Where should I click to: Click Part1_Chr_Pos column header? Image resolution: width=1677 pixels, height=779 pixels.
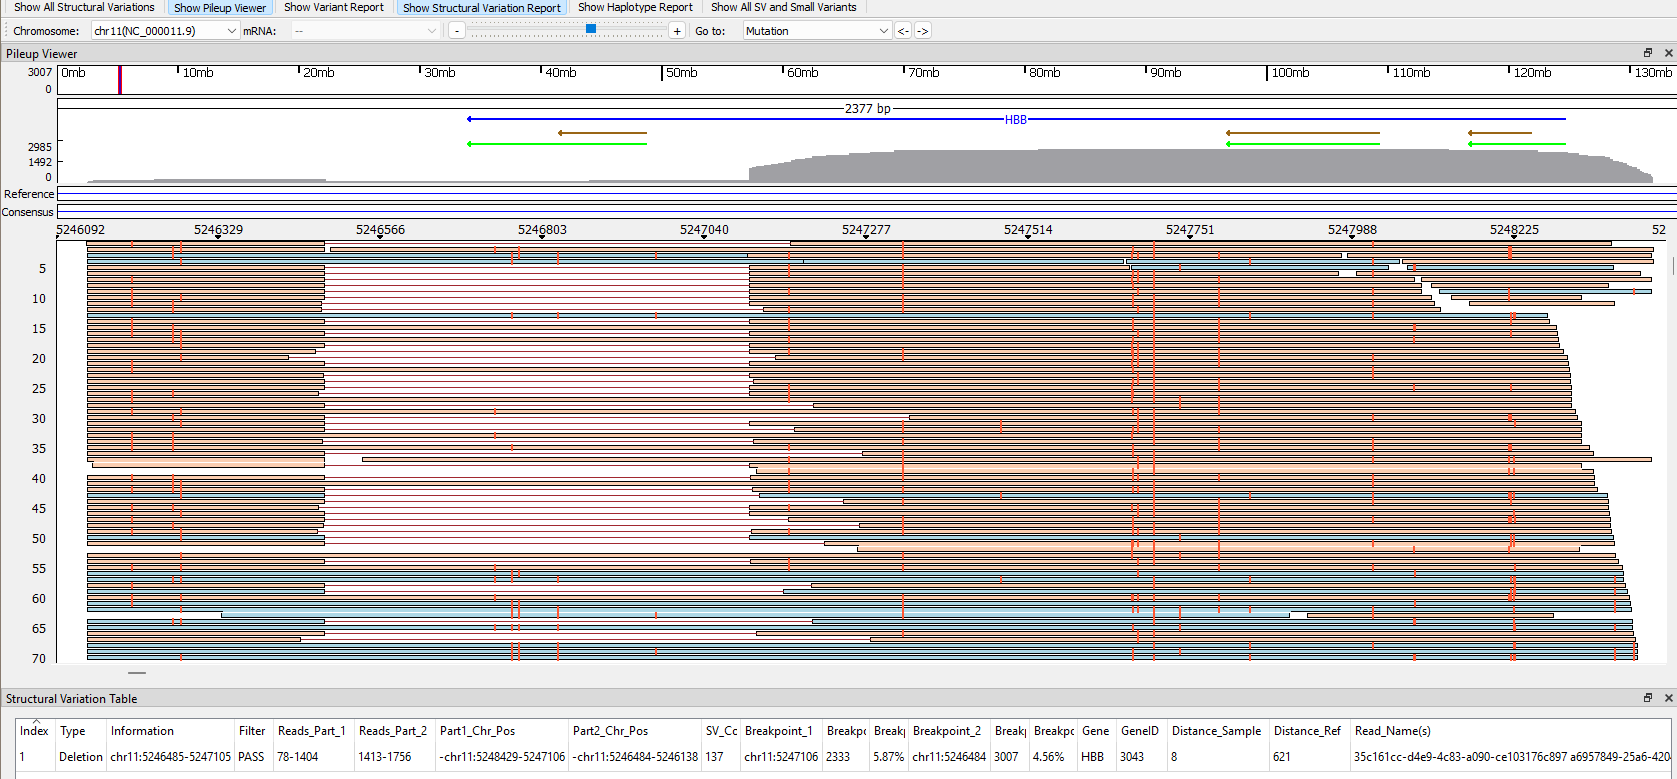pyautogui.click(x=502, y=731)
